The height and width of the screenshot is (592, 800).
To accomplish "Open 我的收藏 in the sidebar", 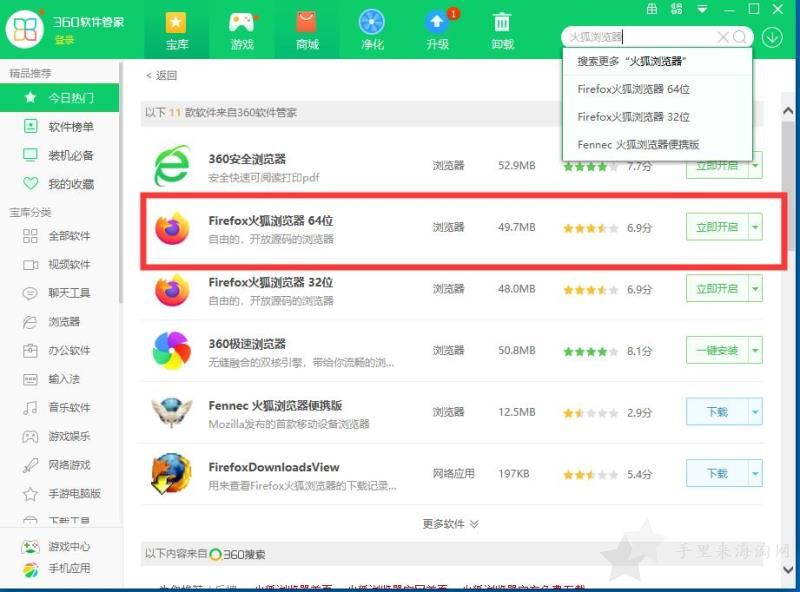I will (x=59, y=184).
